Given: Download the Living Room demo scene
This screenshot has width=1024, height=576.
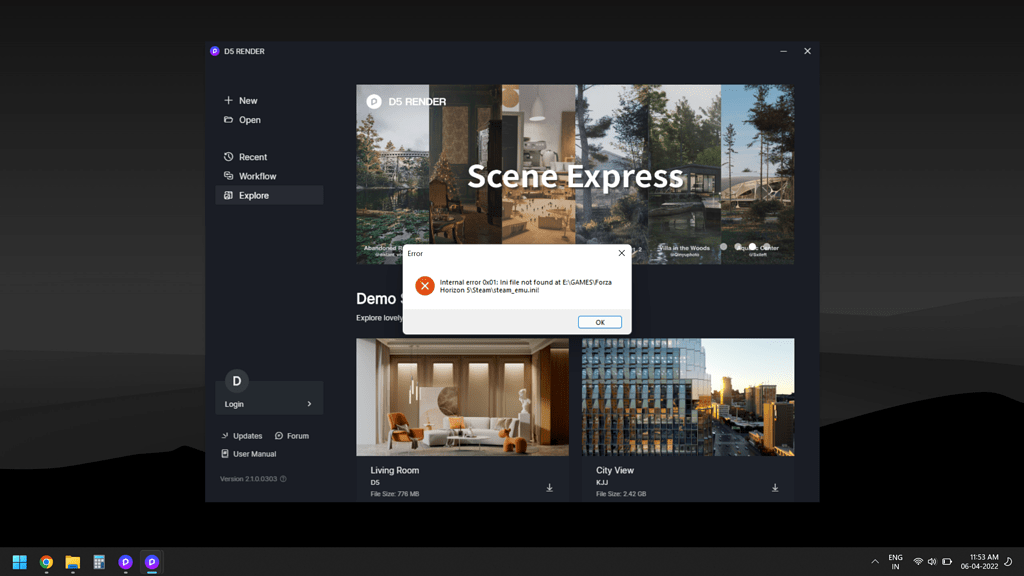Looking at the screenshot, I should click(549, 488).
